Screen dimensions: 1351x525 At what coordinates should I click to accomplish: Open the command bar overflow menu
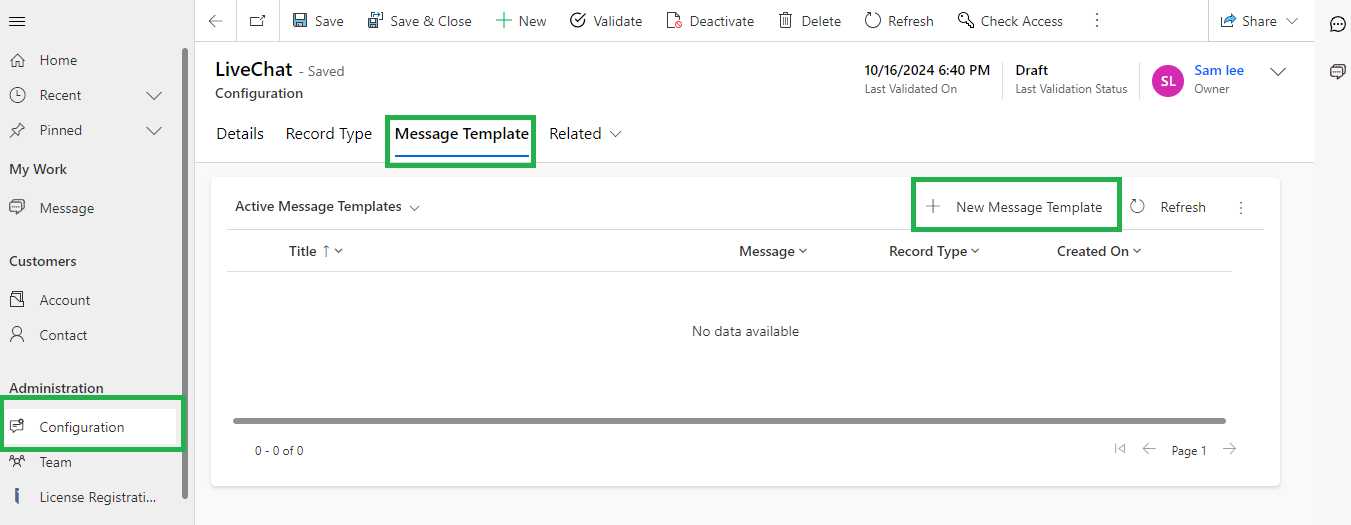tap(1097, 21)
